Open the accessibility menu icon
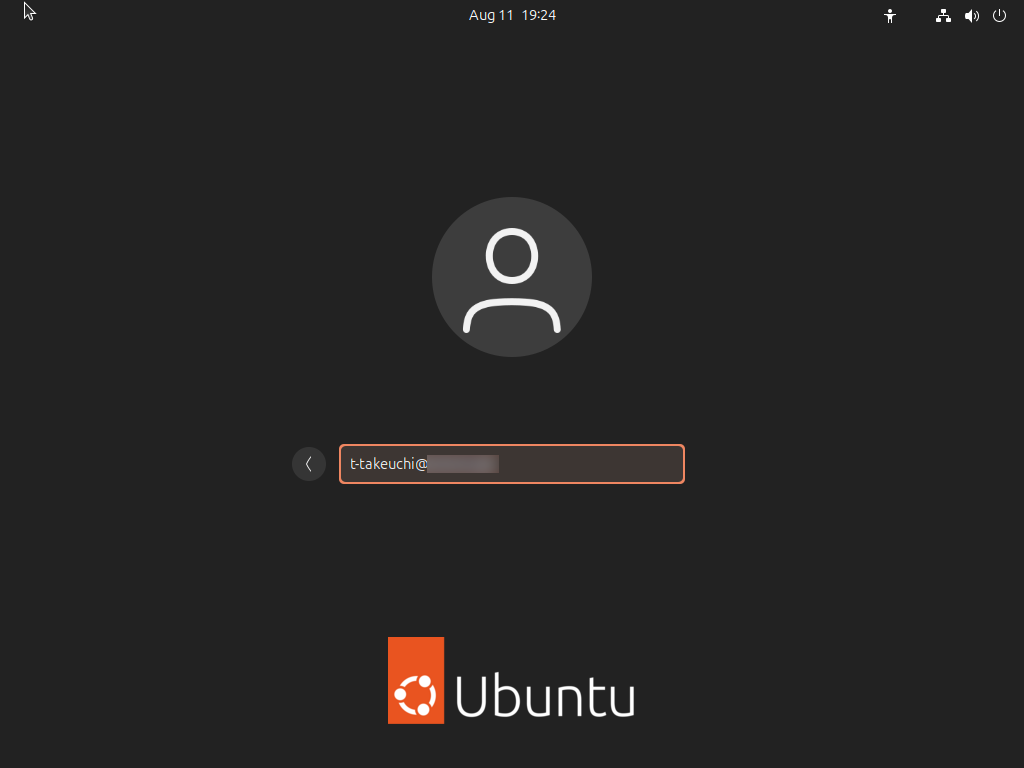Screen dimensions: 1024x768 [x=889, y=16]
